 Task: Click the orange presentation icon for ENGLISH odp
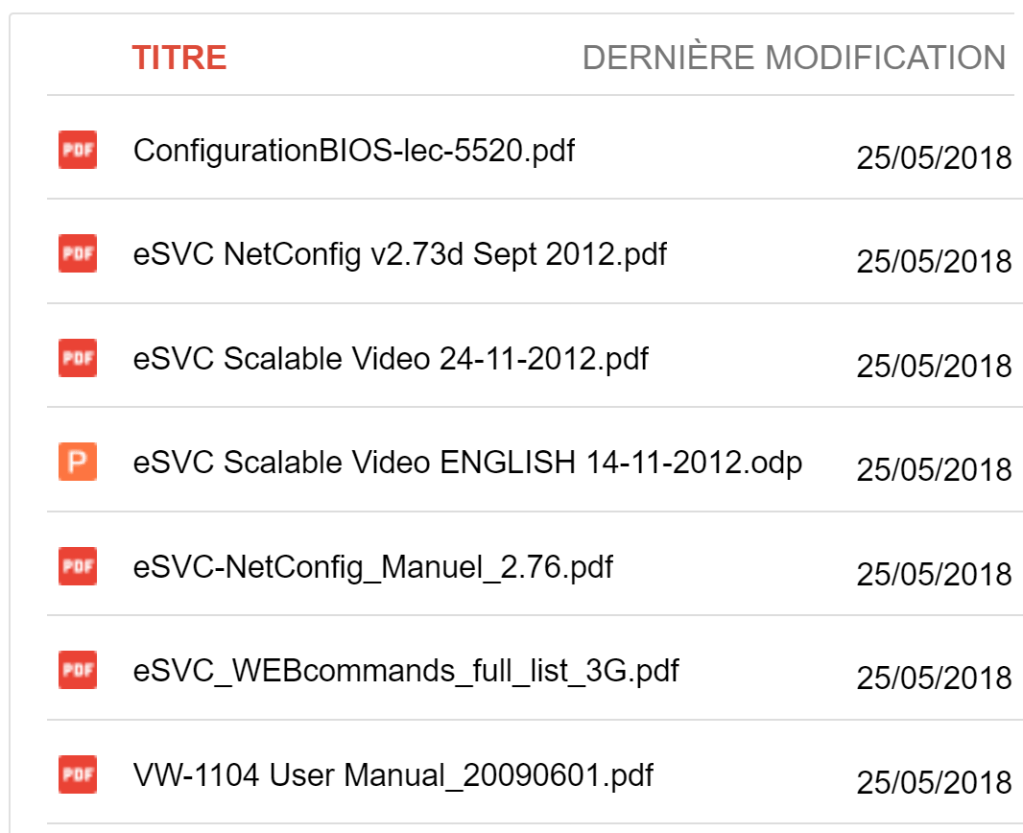point(77,462)
